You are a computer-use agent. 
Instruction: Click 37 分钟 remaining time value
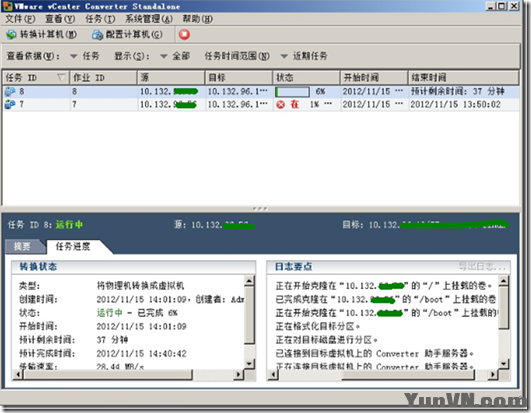(112, 340)
